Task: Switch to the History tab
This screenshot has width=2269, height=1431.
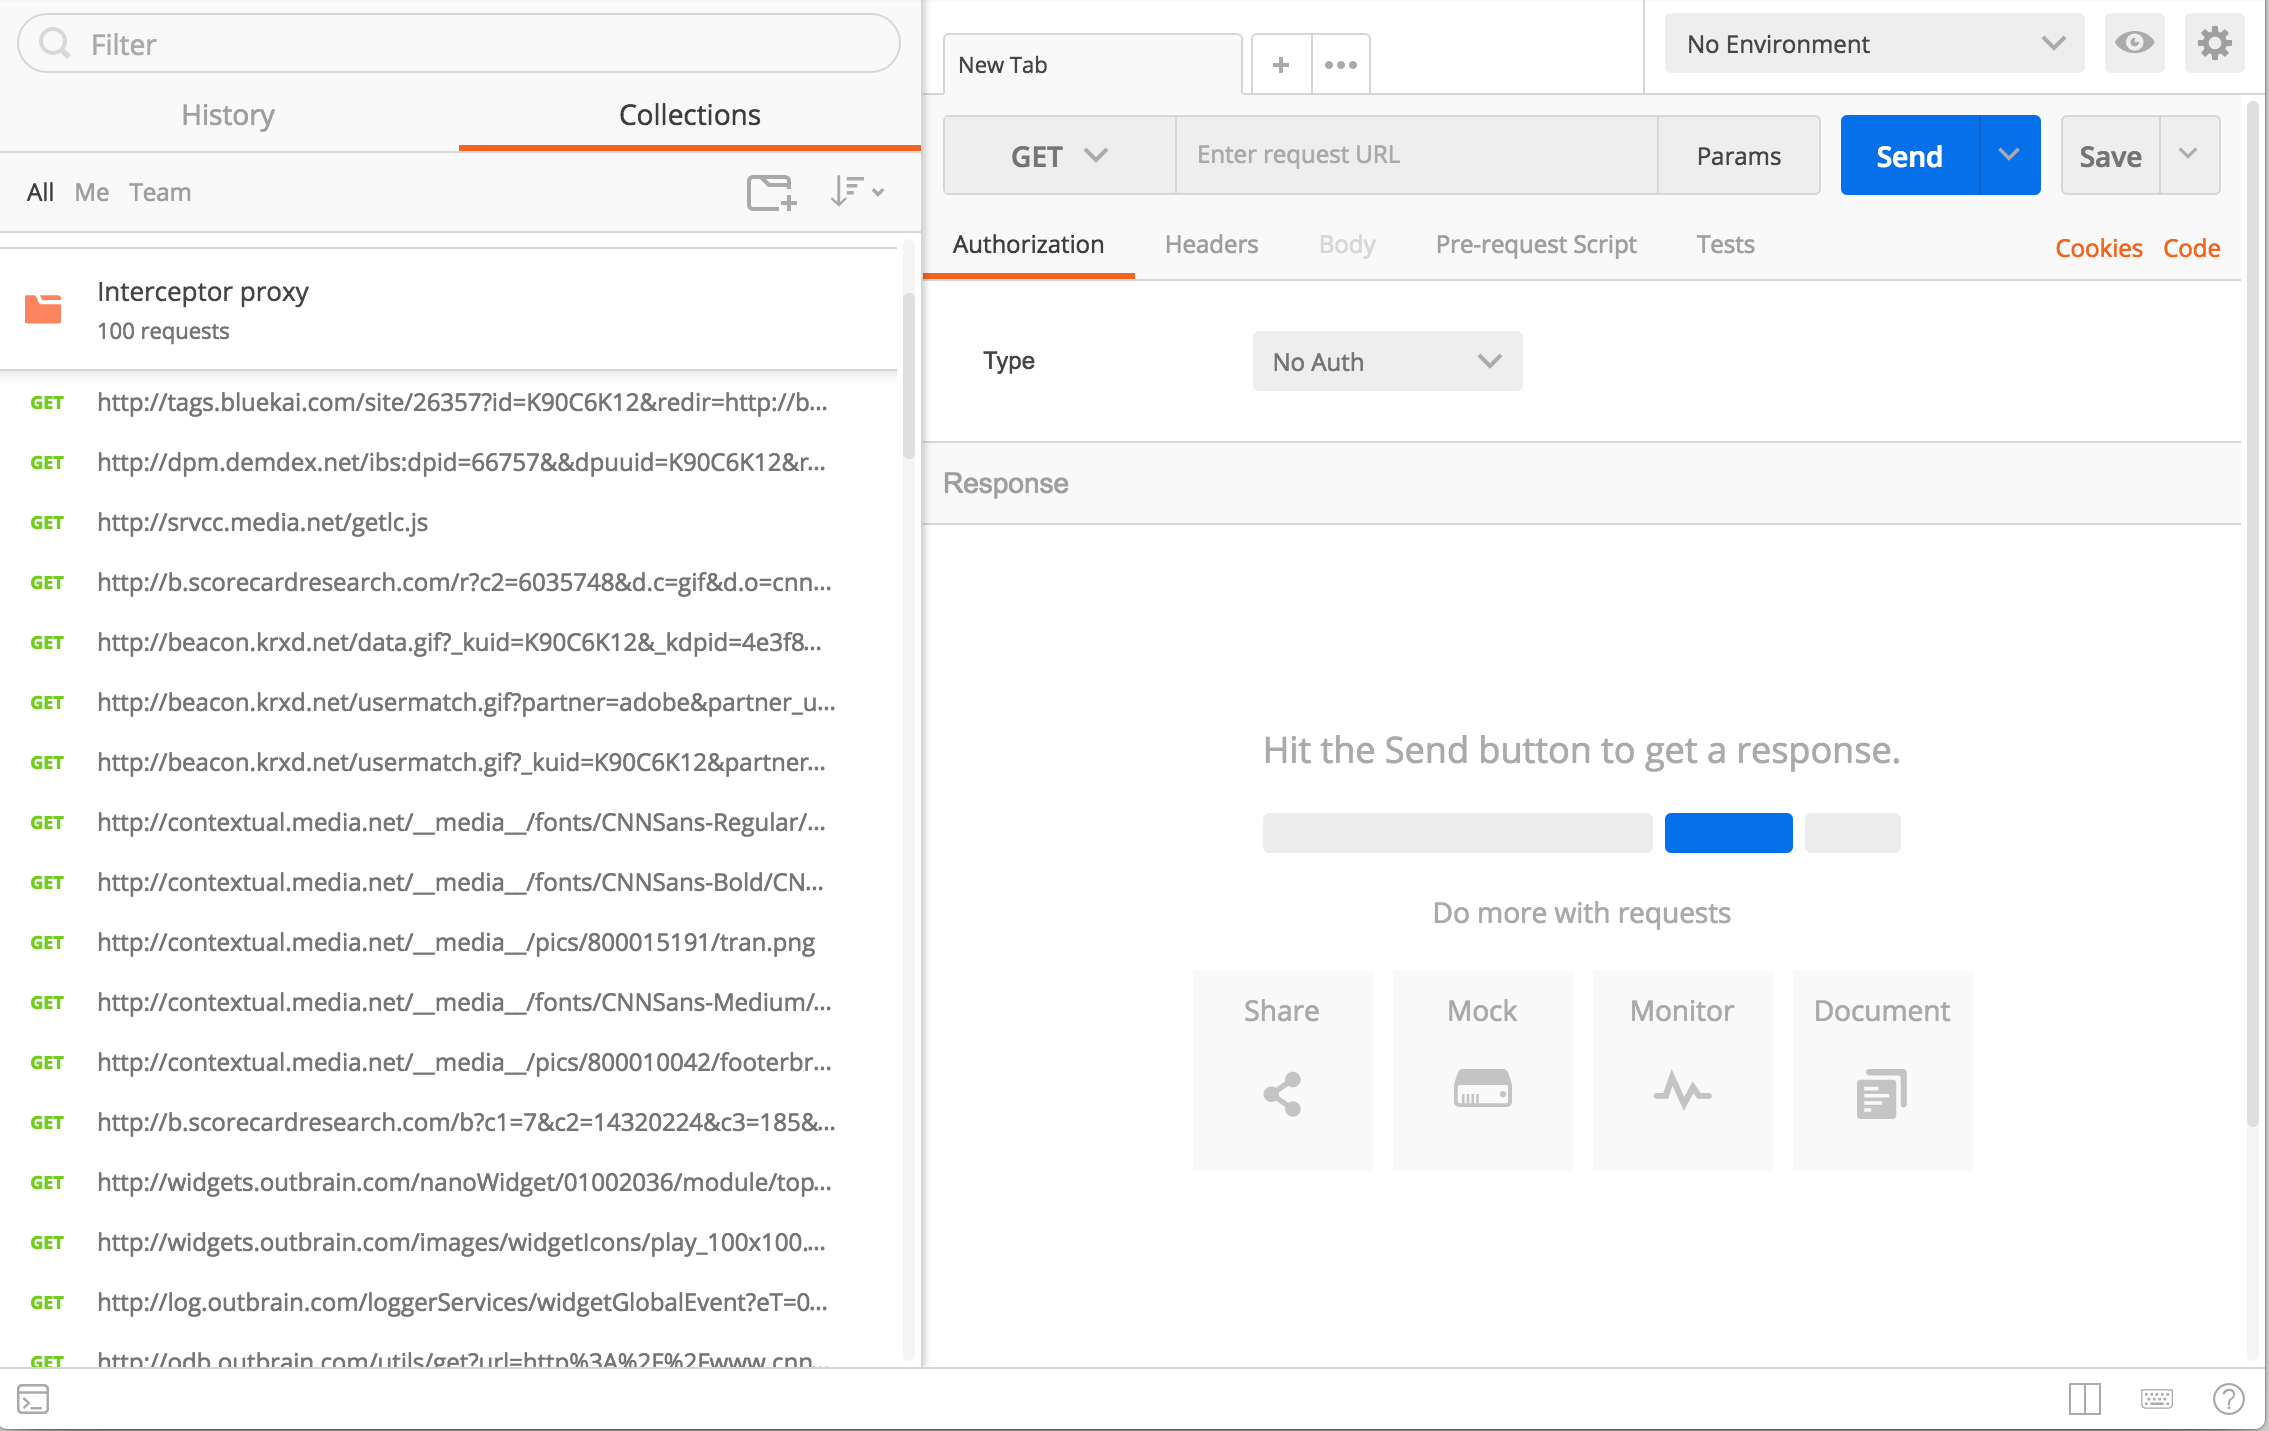Action: click(x=228, y=115)
